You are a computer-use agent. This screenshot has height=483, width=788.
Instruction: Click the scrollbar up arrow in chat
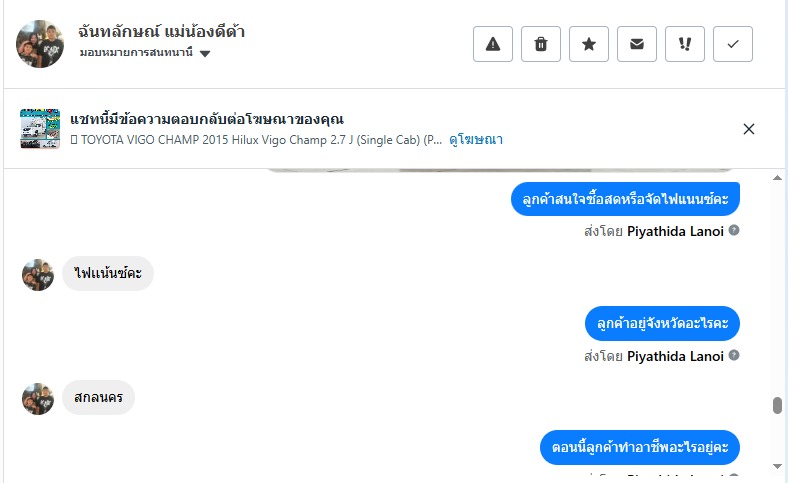point(777,178)
